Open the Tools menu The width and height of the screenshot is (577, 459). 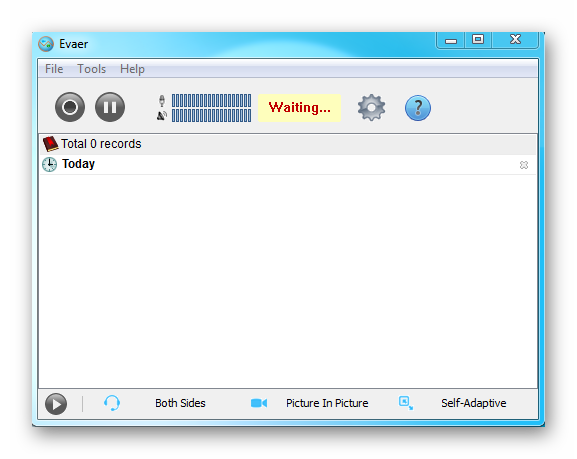[92, 69]
